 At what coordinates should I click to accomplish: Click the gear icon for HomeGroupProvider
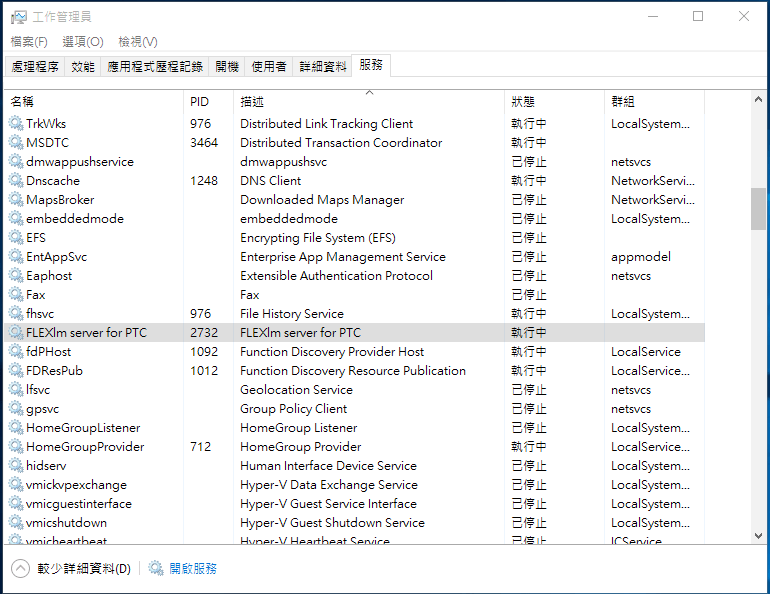point(16,447)
